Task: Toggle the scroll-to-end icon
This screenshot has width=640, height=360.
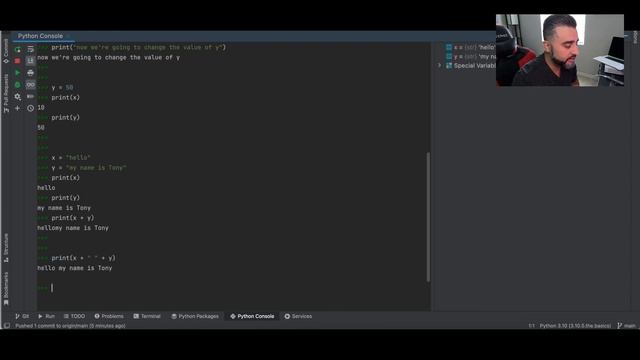Action: coord(31,61)
